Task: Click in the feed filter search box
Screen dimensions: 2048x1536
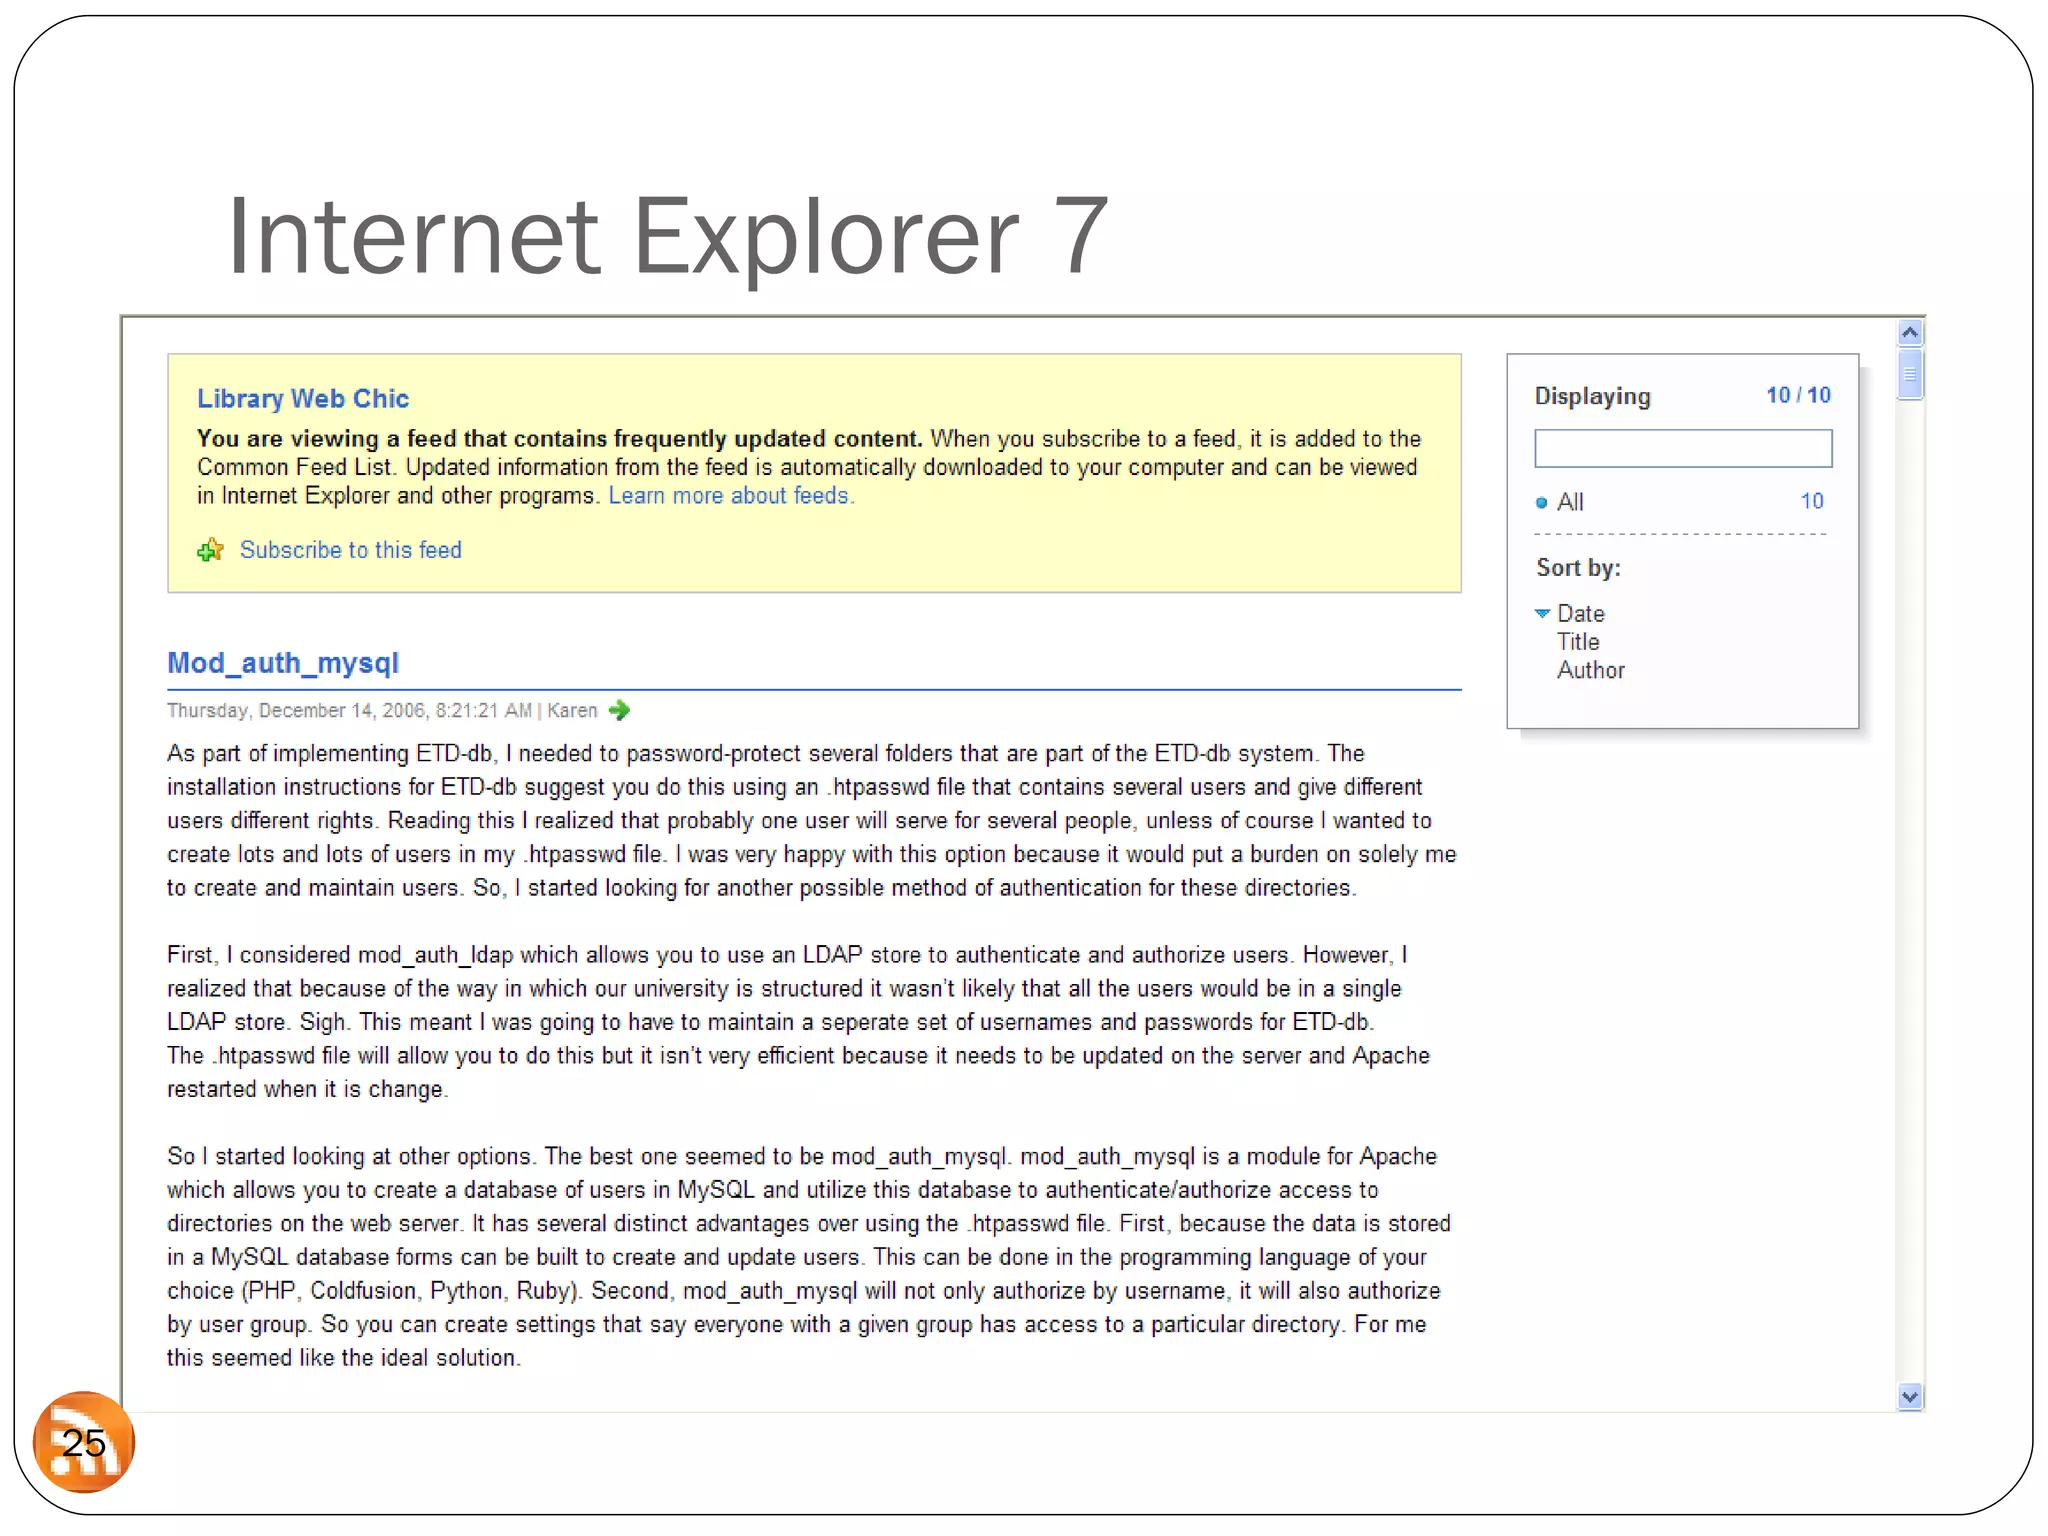Action: (1683, 449)
